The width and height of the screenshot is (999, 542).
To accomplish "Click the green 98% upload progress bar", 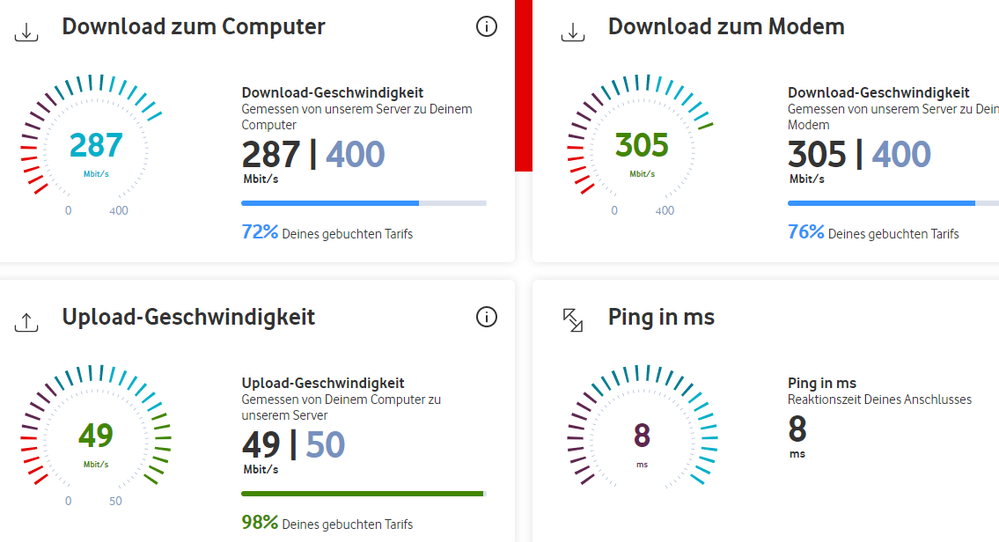I will pos(363,493).
